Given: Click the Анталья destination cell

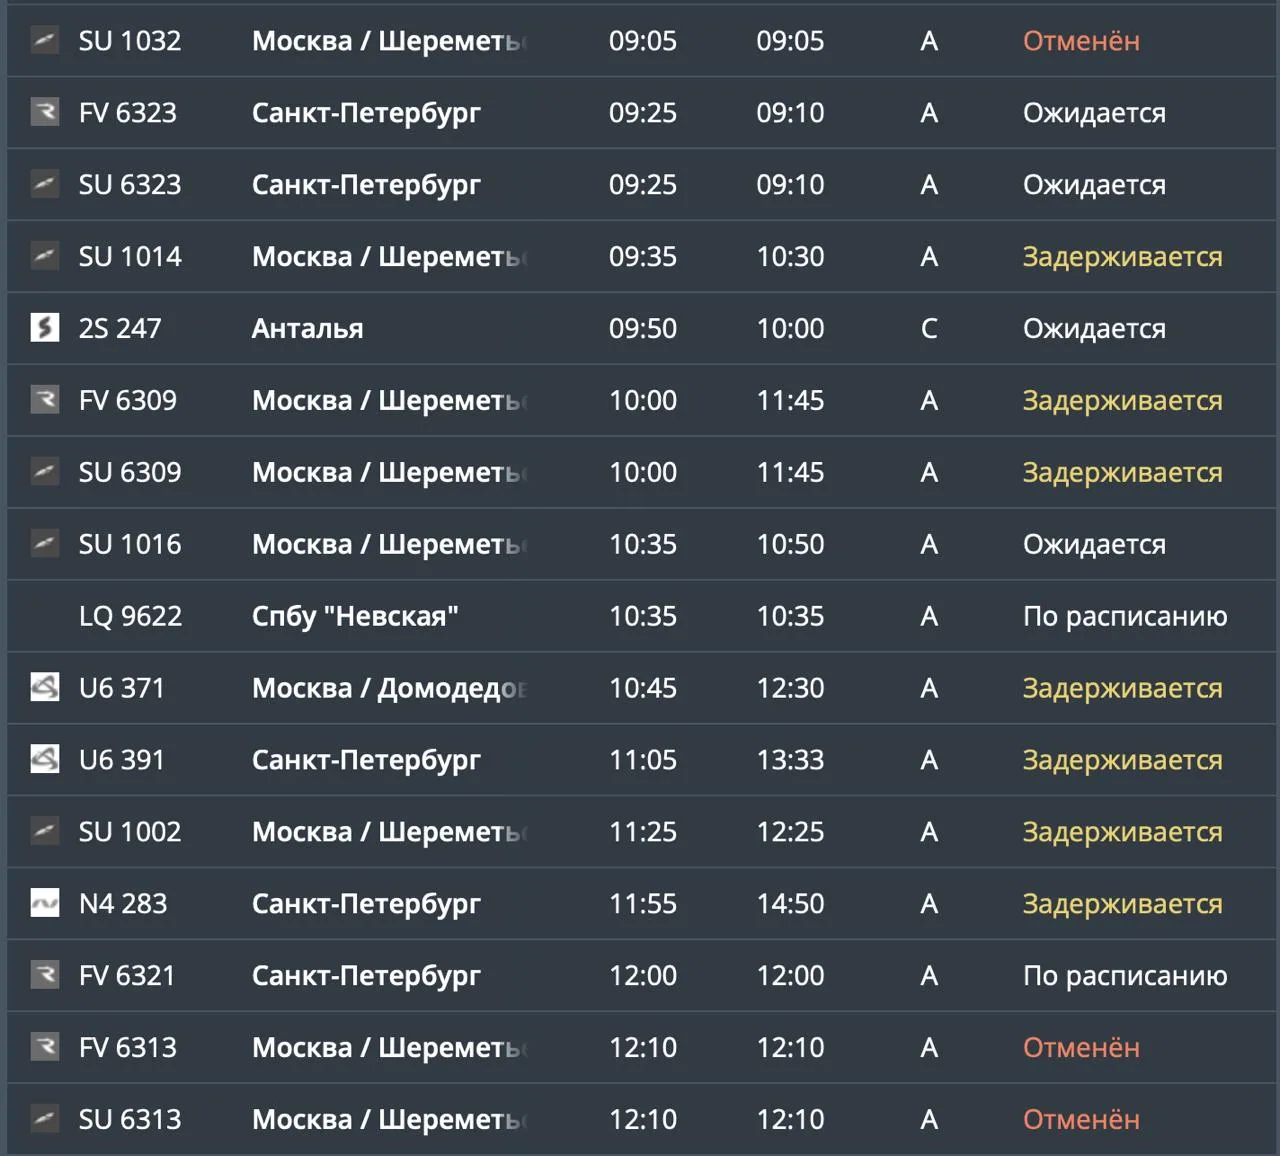Looking at the screenshot, I should pyautogui.click(x=308, y=329).
